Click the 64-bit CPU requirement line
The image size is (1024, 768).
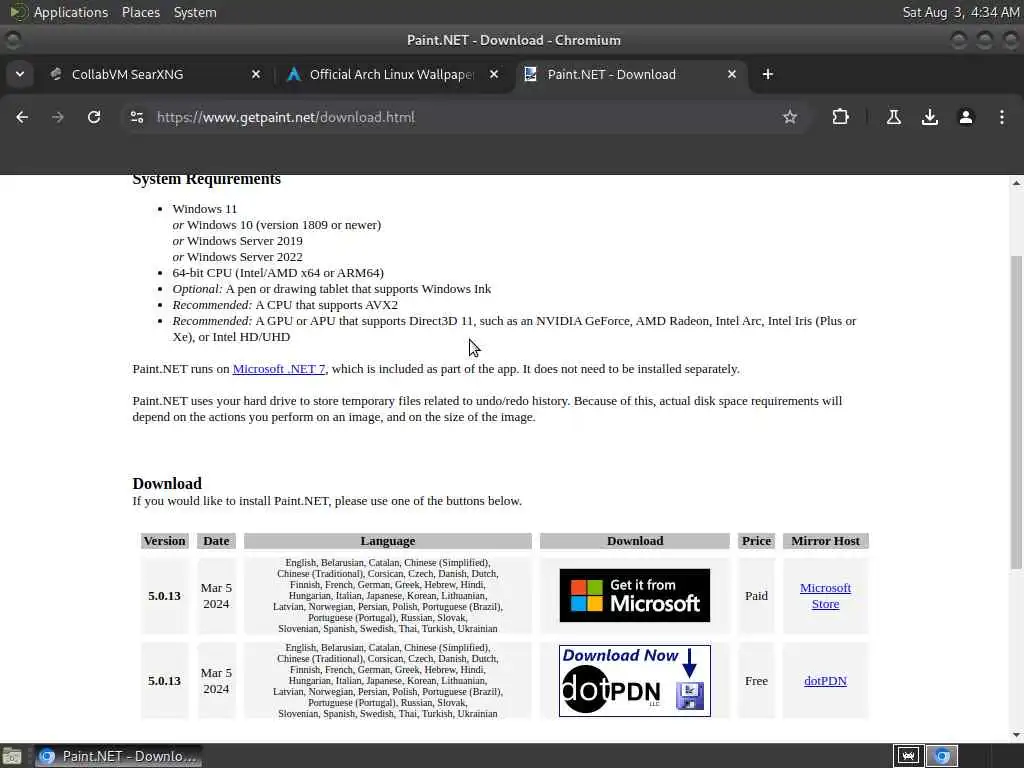click(x=278, y=273)
